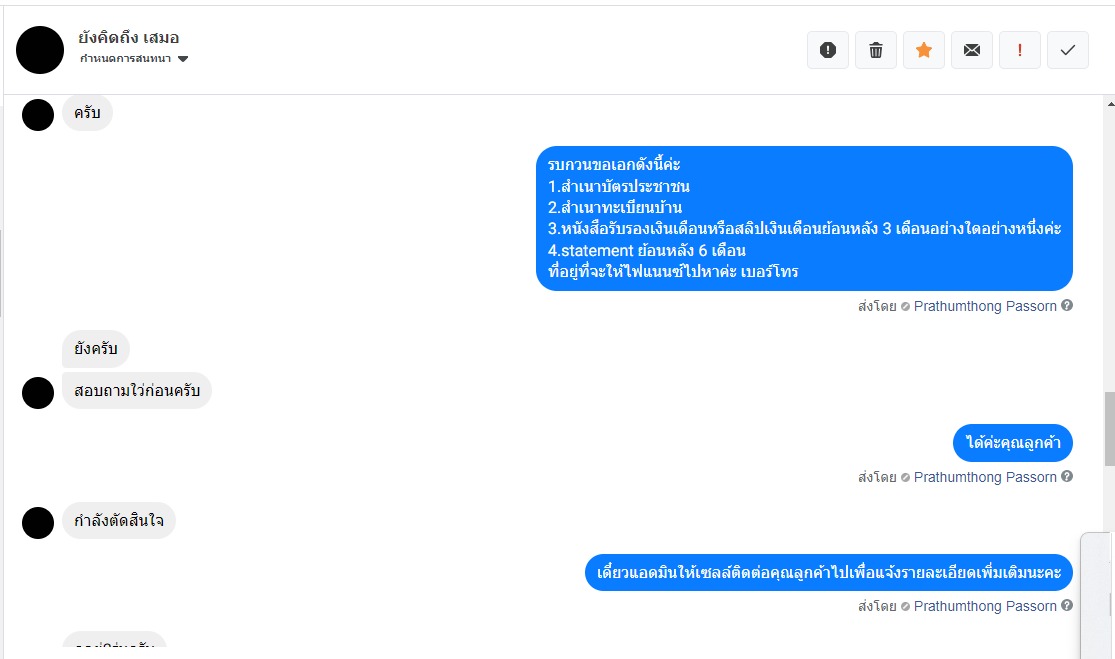Screen dimensions: 1115x659
Task: Click the customer avatar beside "กำลังตัดสินใจ"
Action: [38, 522]
